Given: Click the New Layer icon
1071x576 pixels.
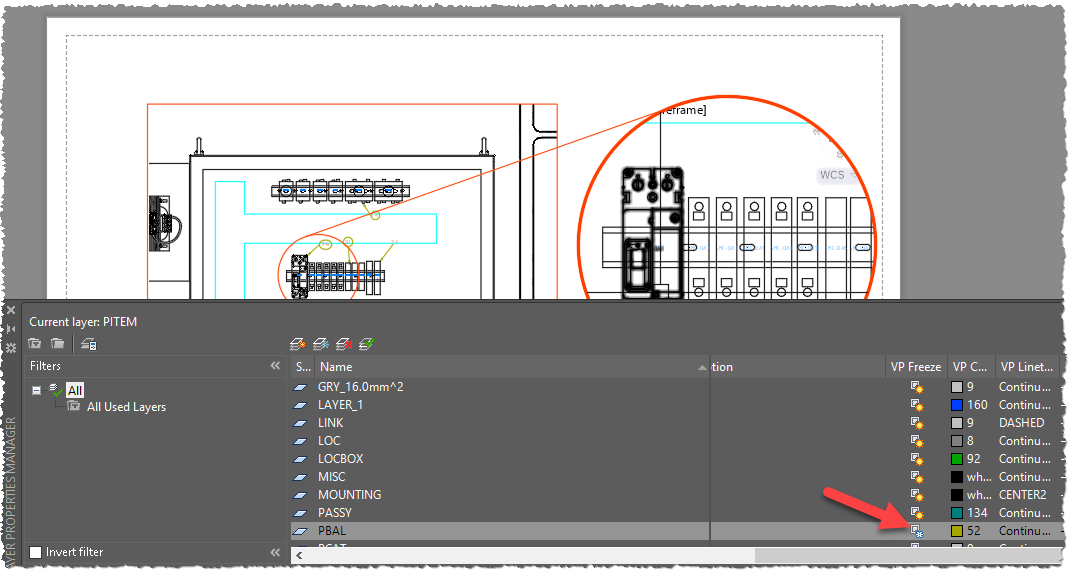Looking at the screenshot, I should click(297, 344).
